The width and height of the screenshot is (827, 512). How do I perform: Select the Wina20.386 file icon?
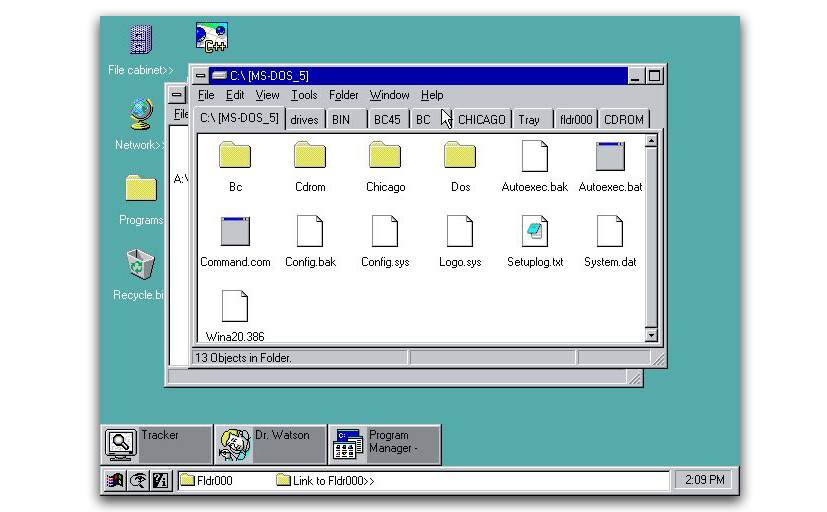[235, 307]
